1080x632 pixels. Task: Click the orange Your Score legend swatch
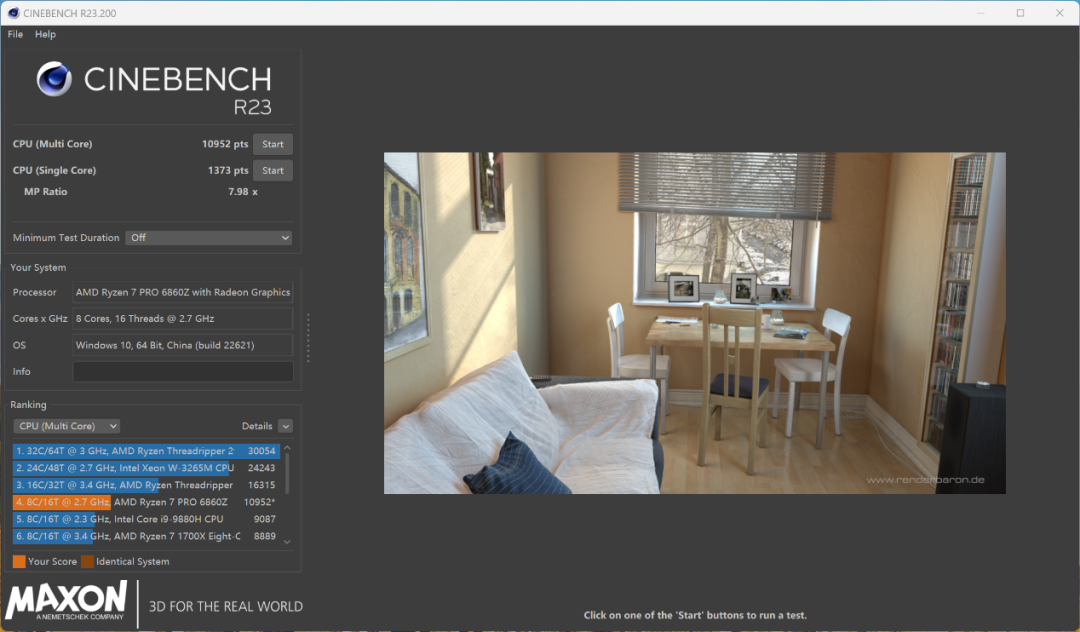19,562
